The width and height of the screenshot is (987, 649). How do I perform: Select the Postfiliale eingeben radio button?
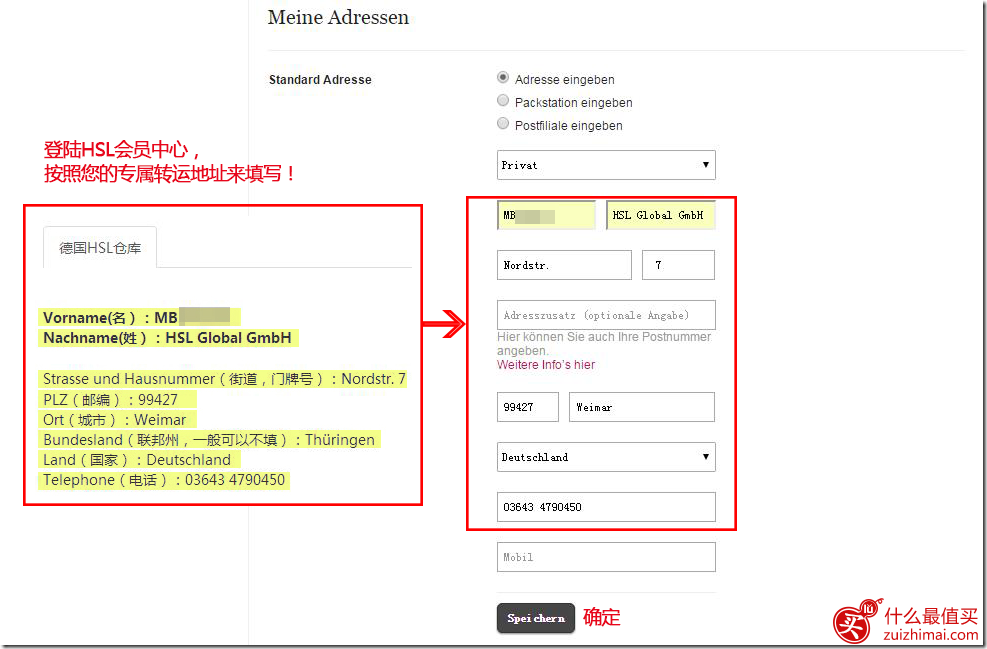tap(503, 123)
